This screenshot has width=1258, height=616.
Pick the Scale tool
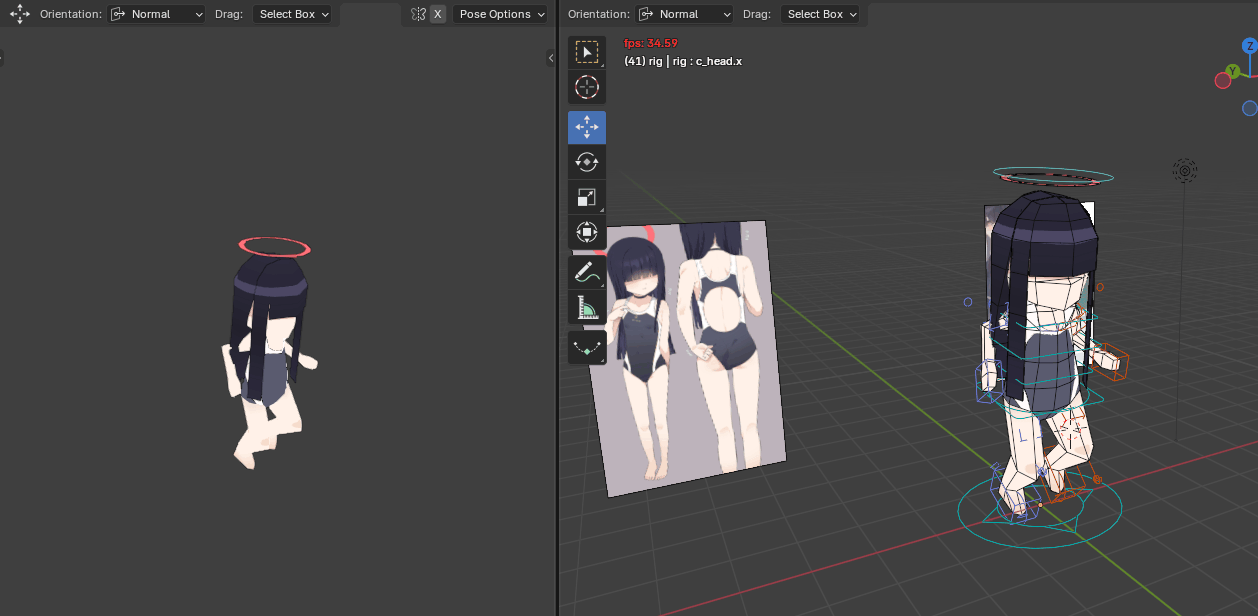pyautogui.click(x=587, y=197)
